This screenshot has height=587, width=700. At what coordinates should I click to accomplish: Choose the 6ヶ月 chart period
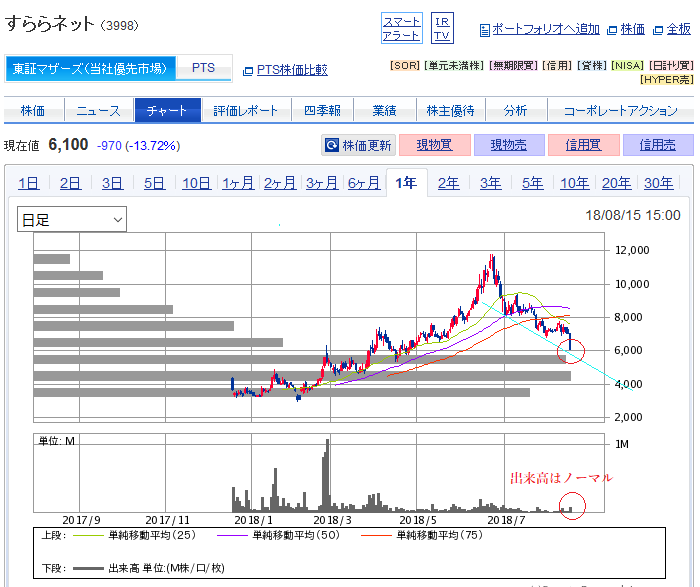(x=363, y=183)
